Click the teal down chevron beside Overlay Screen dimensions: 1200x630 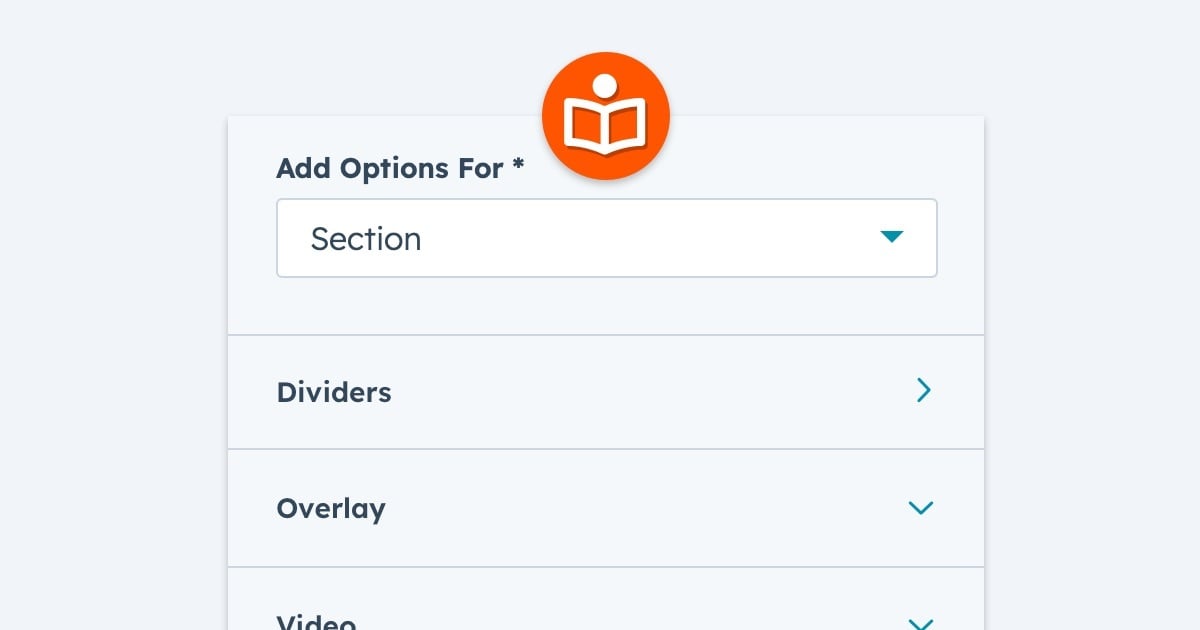921,508
